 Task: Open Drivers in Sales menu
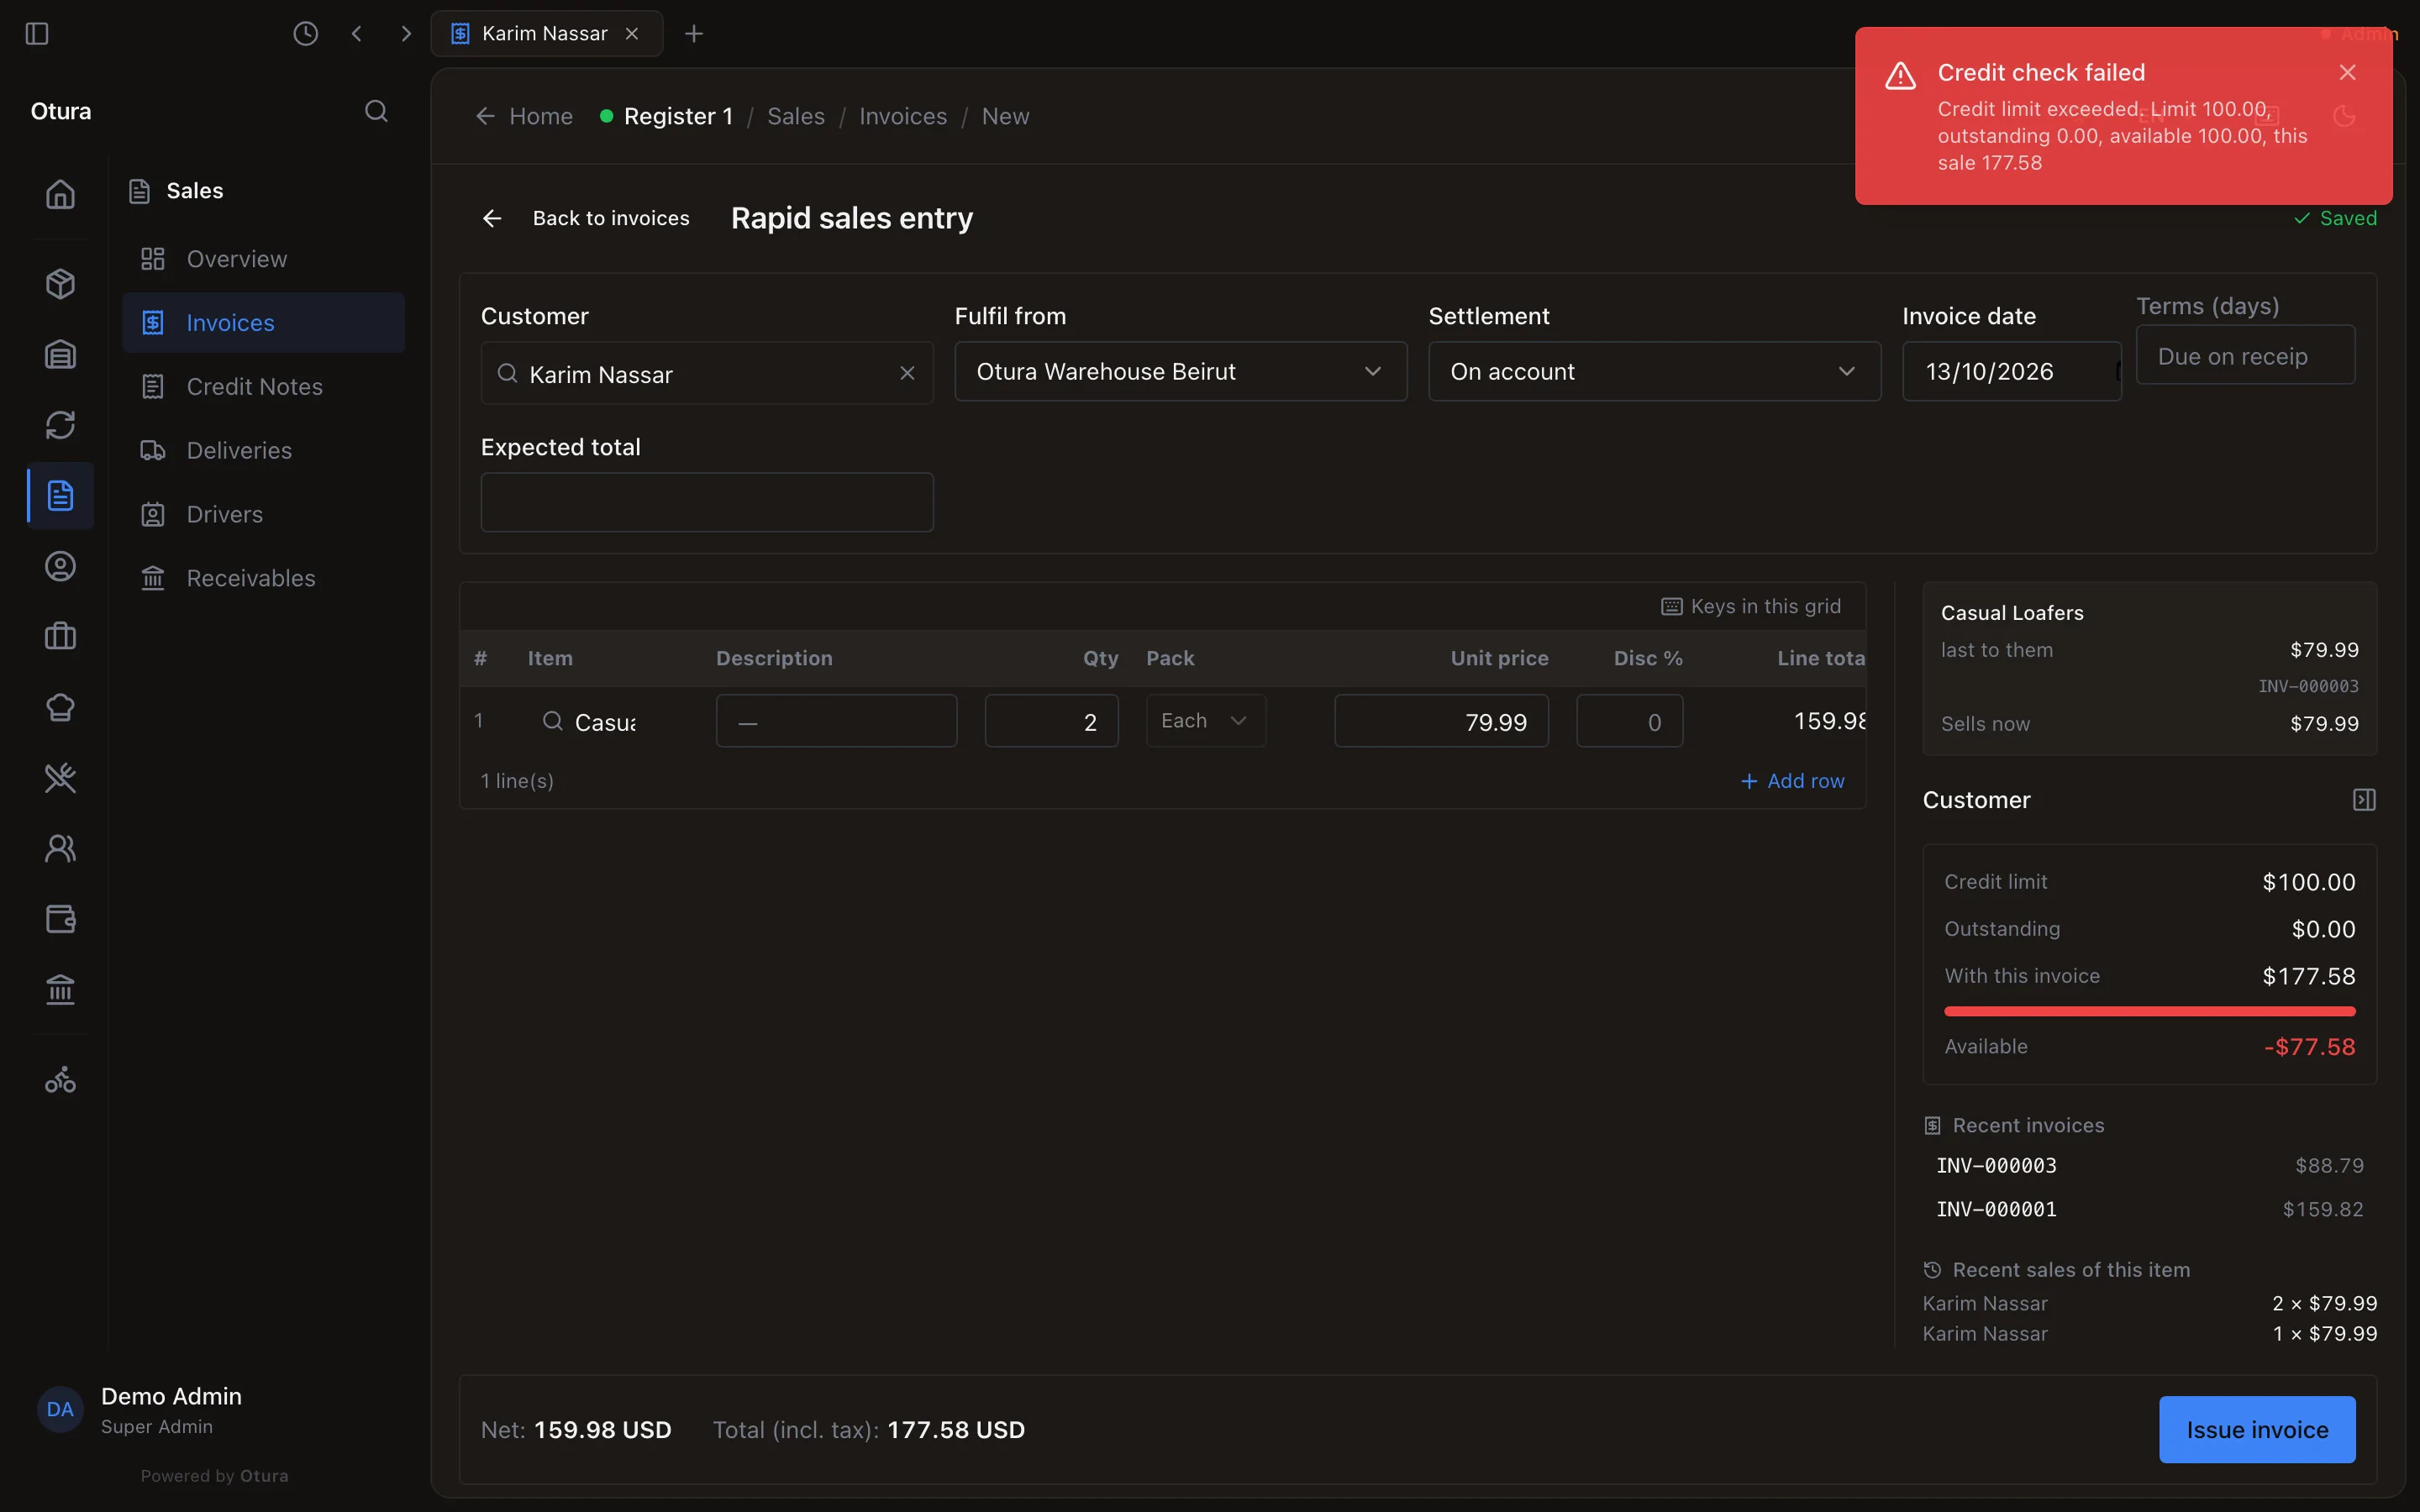pyautogui.click(x=263, y=514)
